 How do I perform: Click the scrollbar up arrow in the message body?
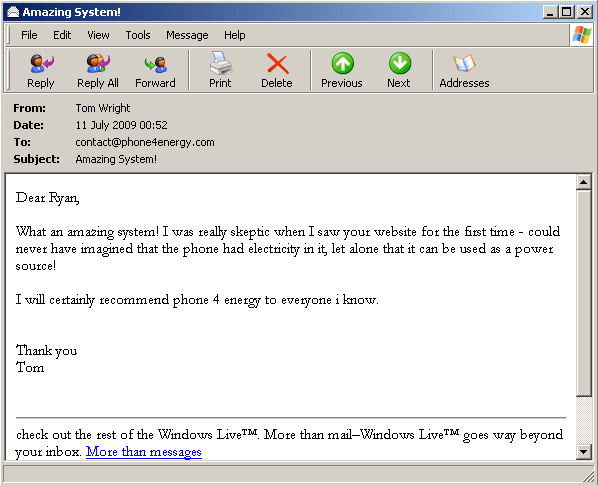point(584,183)
